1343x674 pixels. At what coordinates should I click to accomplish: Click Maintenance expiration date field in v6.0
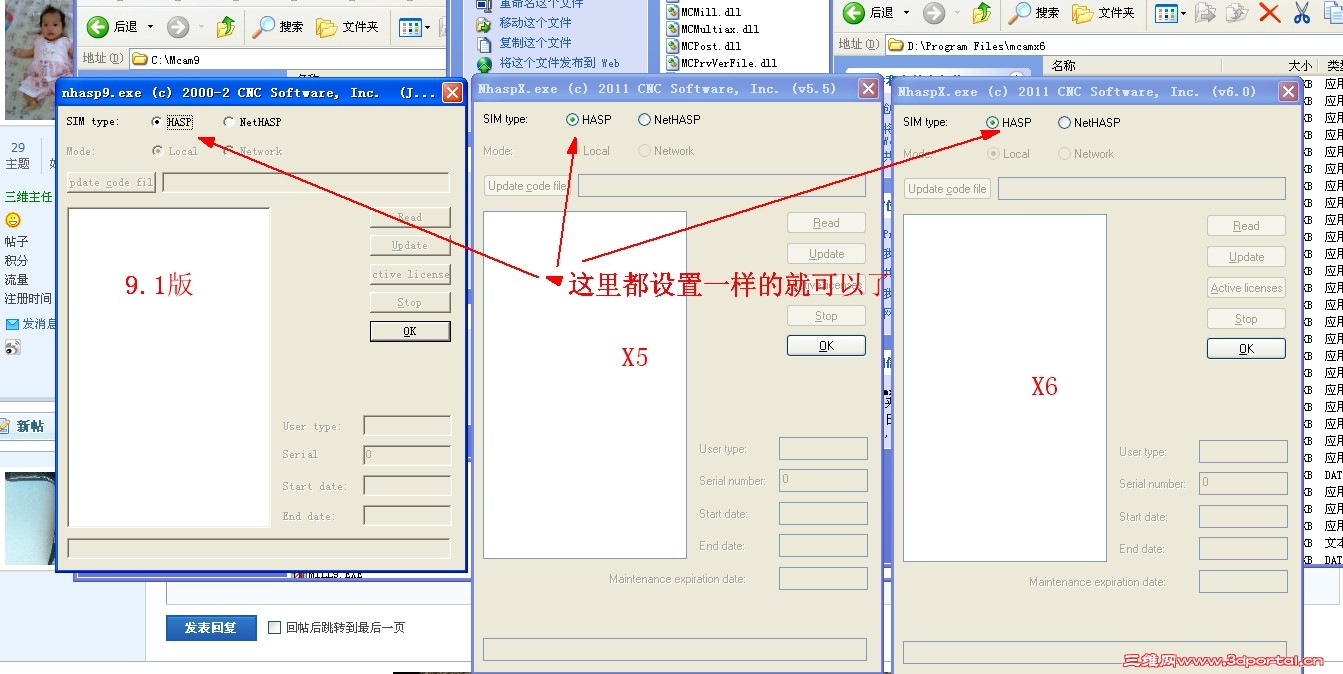click(1243, 582)
